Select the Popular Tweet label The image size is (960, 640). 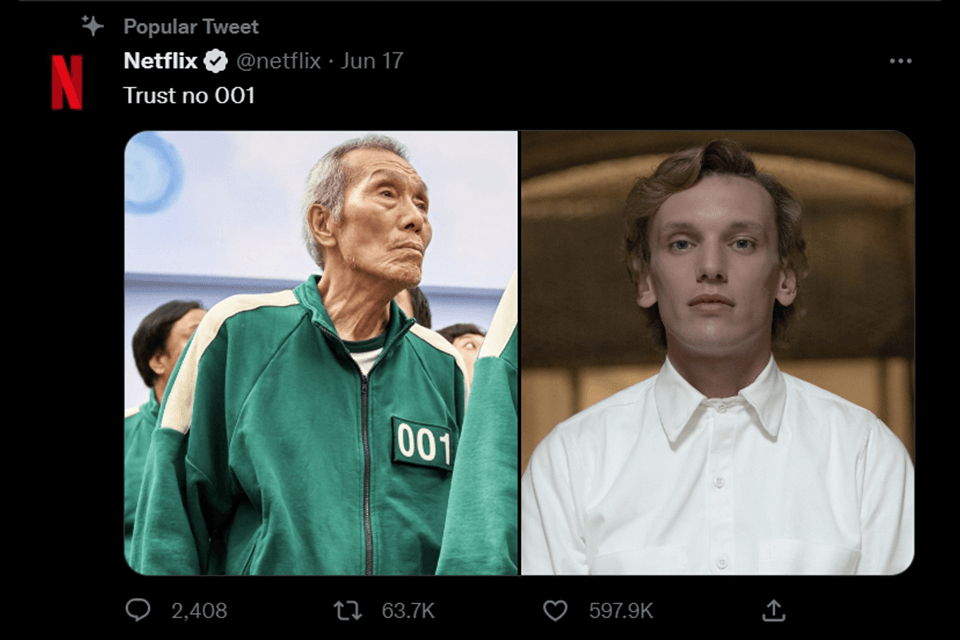[x=191, y=26]
